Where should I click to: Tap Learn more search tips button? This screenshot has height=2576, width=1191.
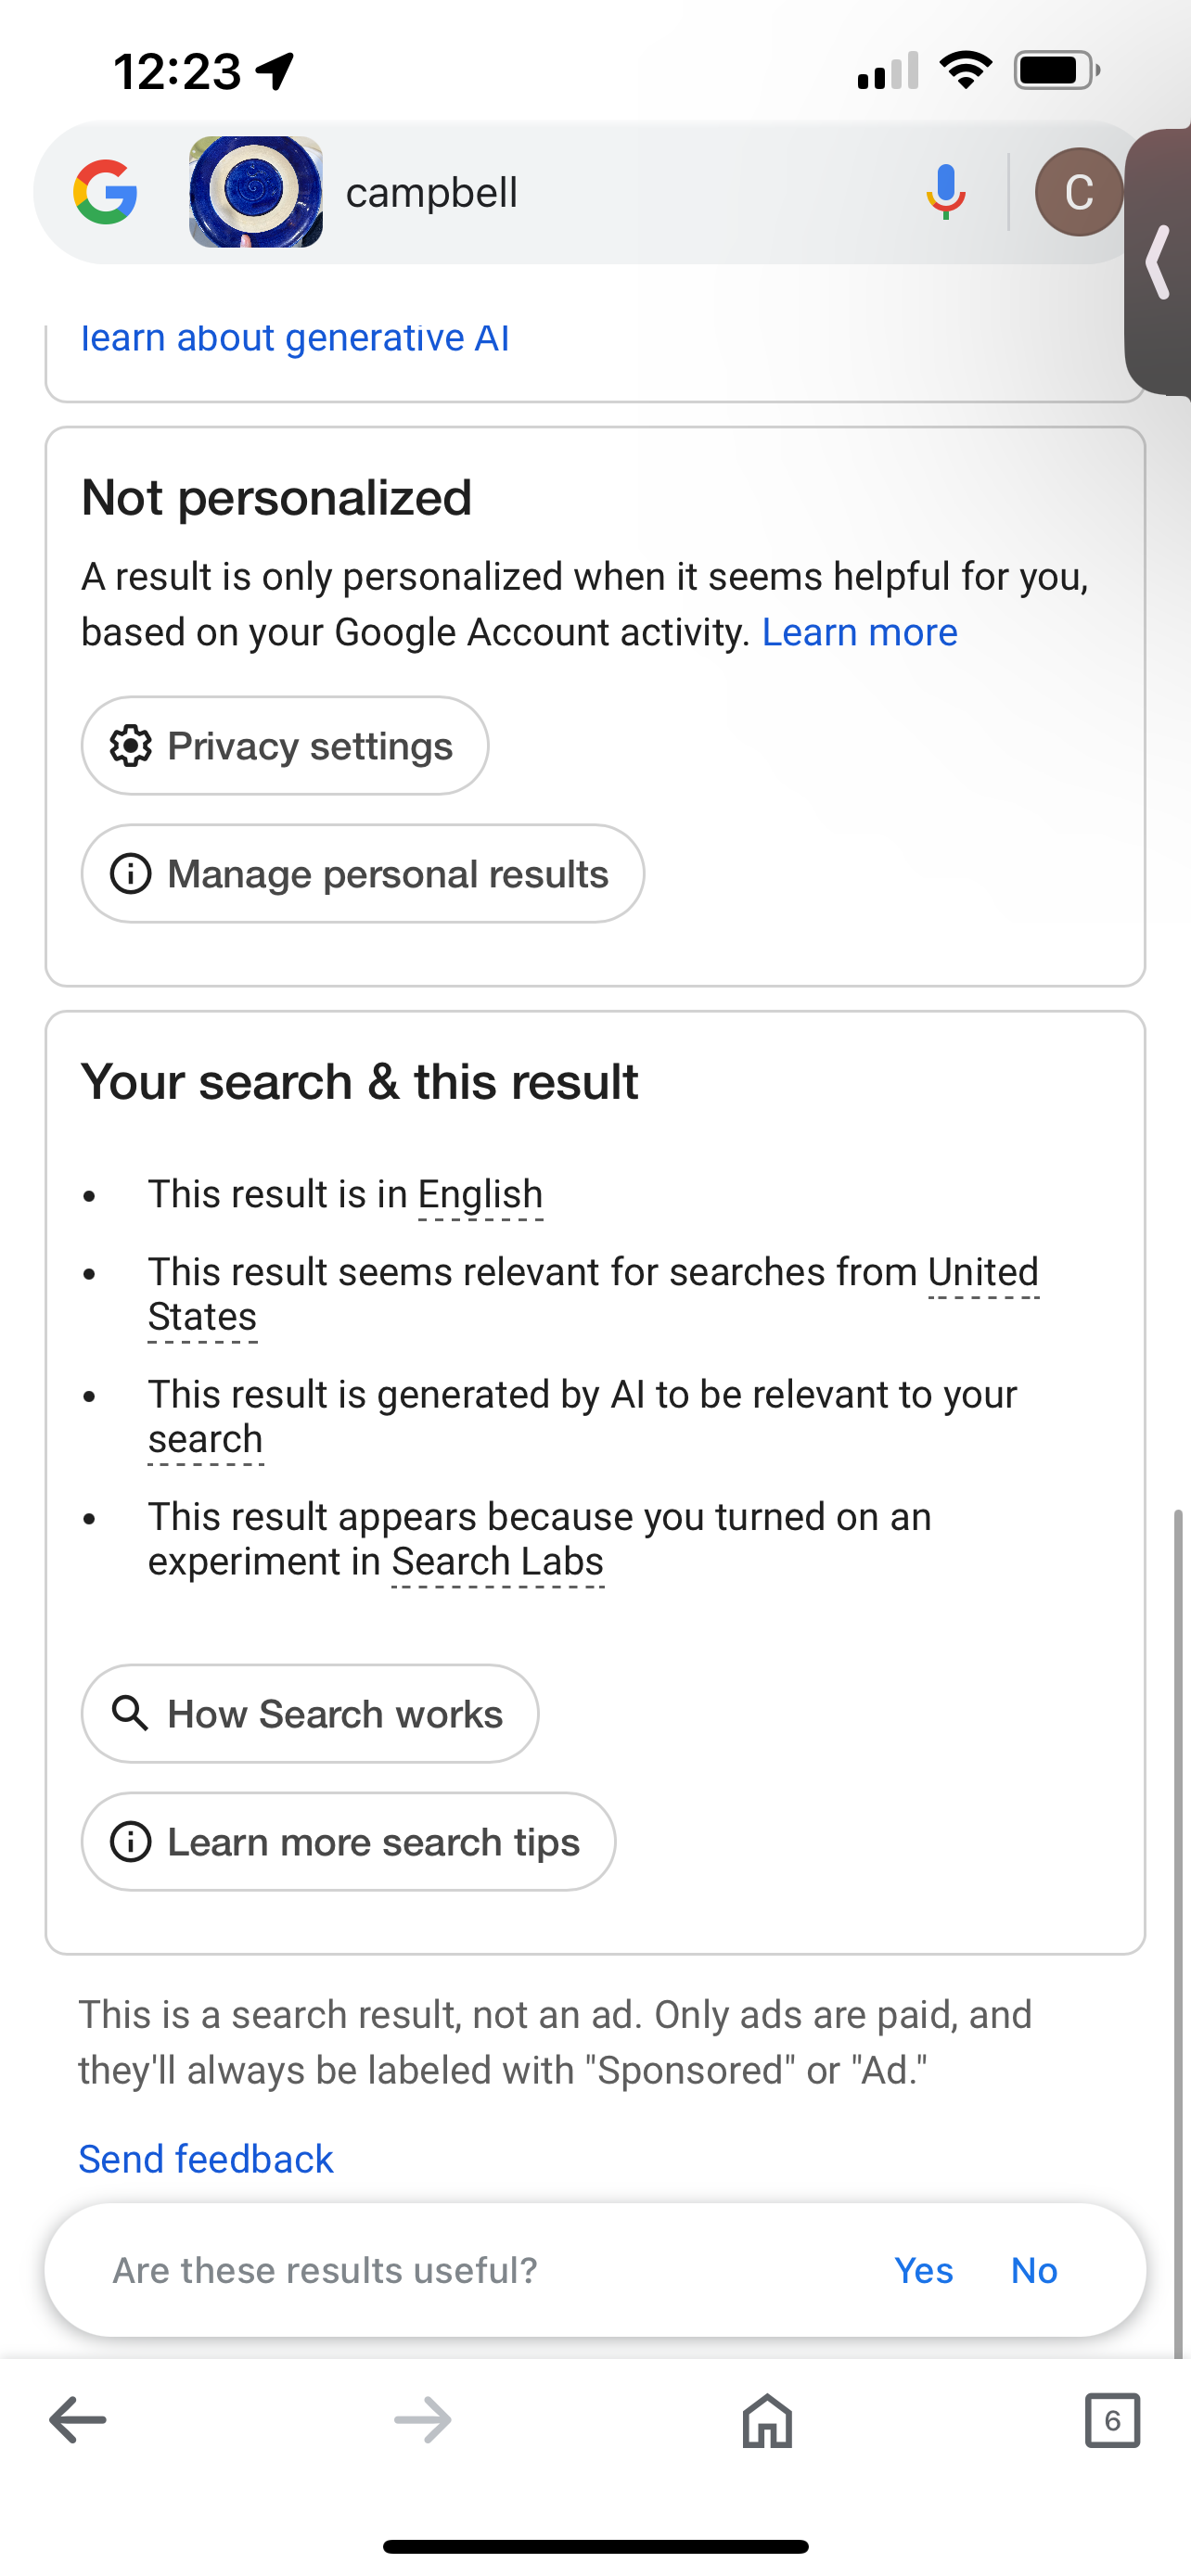coord(348,1842)
